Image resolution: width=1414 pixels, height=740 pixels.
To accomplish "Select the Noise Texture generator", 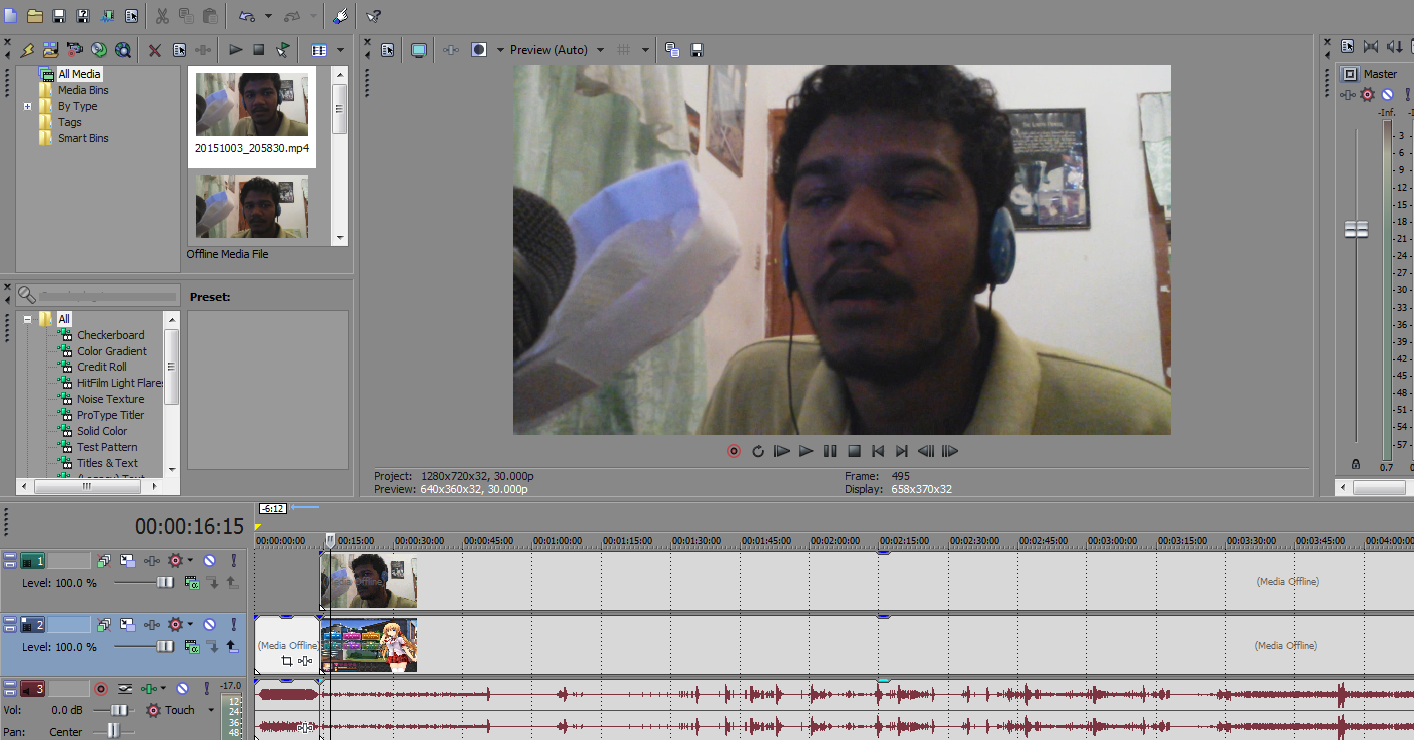I will pos(110,399).
